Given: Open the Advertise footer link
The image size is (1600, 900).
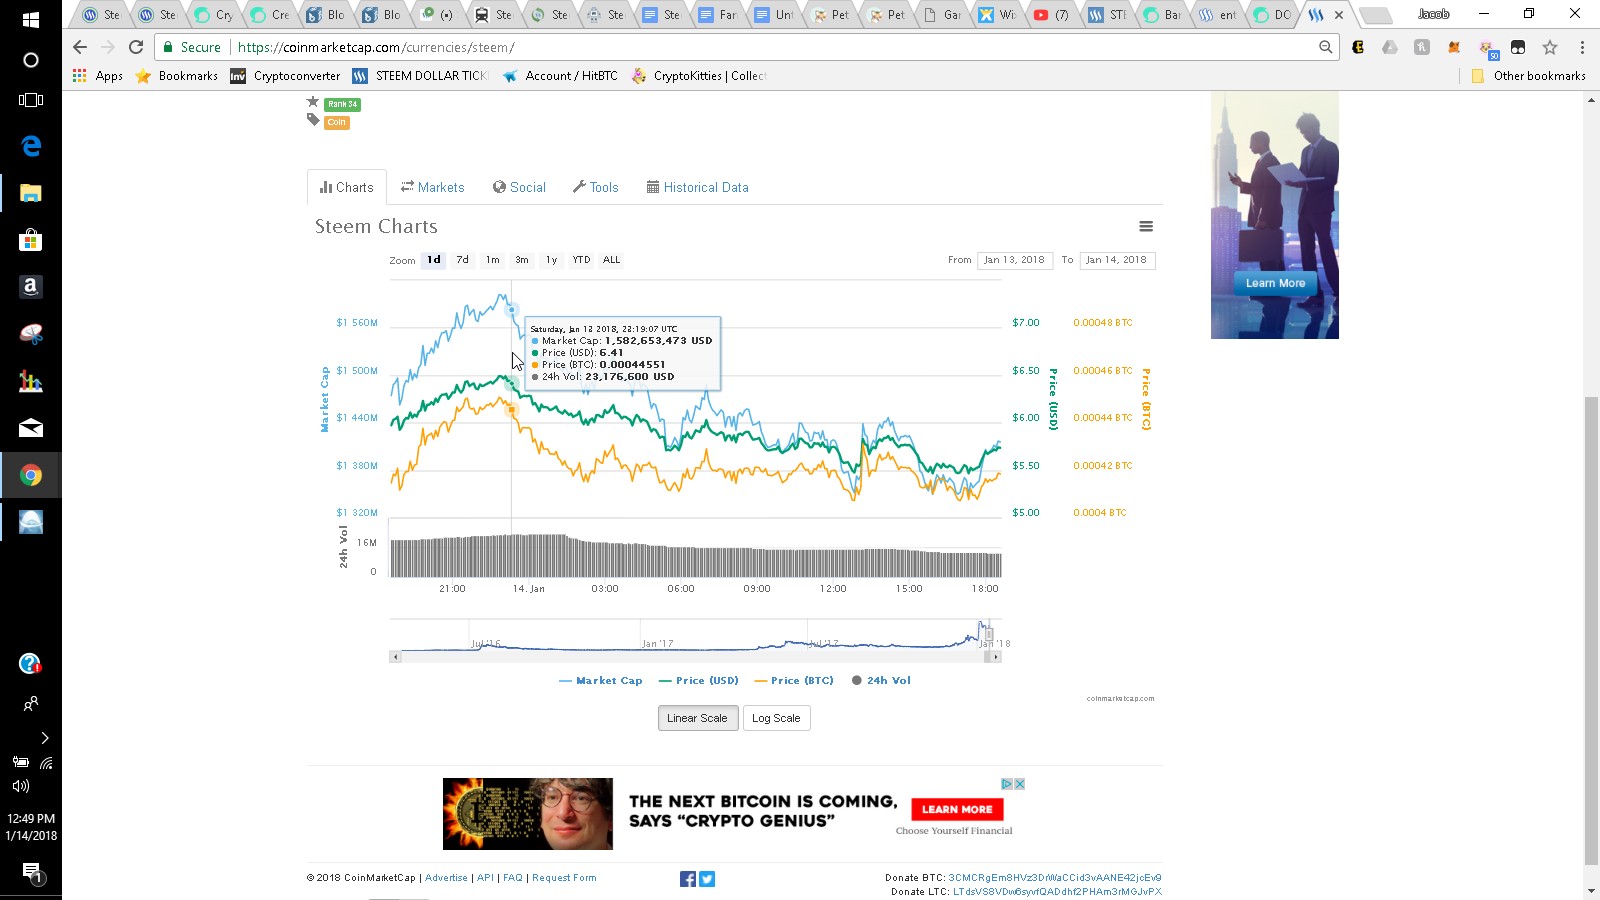Looking at the screenshot, I should click(446, 878).
